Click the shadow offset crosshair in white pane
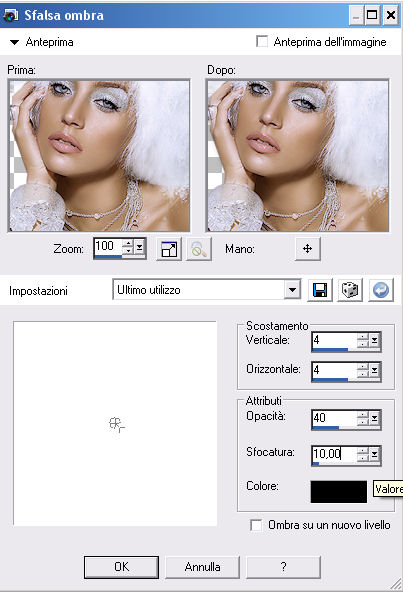 (116, 424)
